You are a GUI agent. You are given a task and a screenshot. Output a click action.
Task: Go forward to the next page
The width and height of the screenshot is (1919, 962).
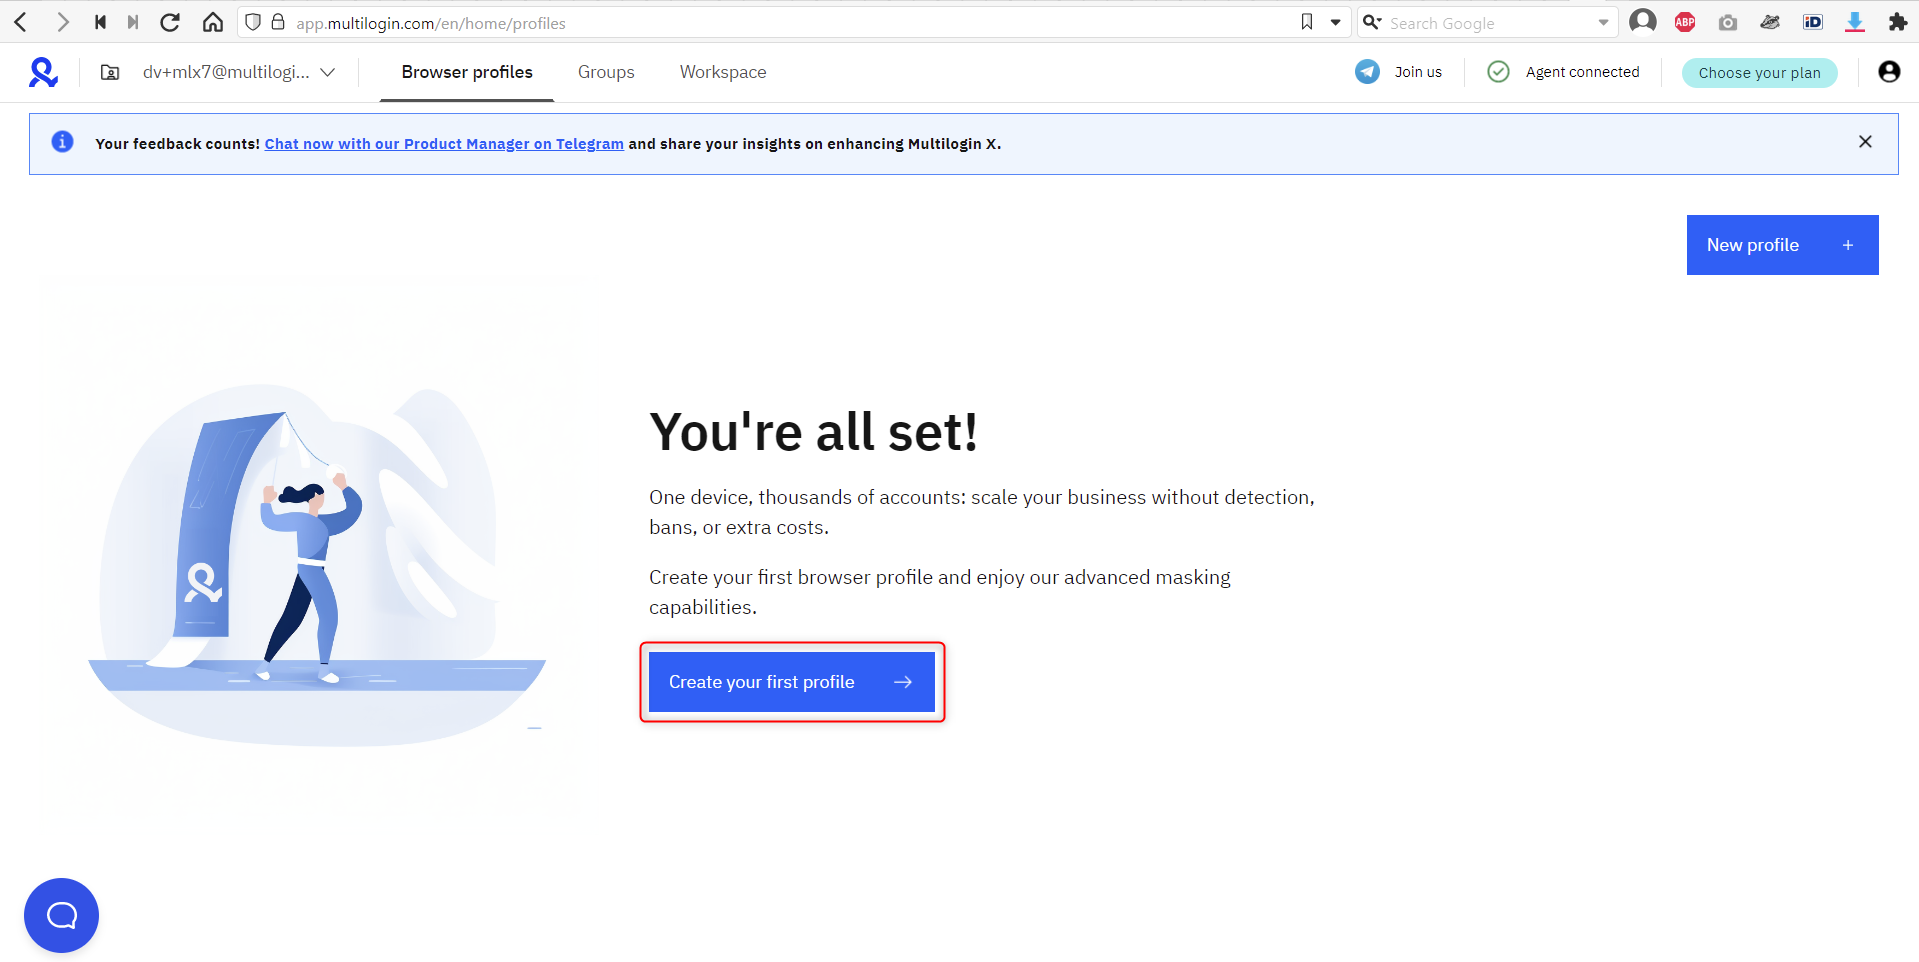click(62, 22)
